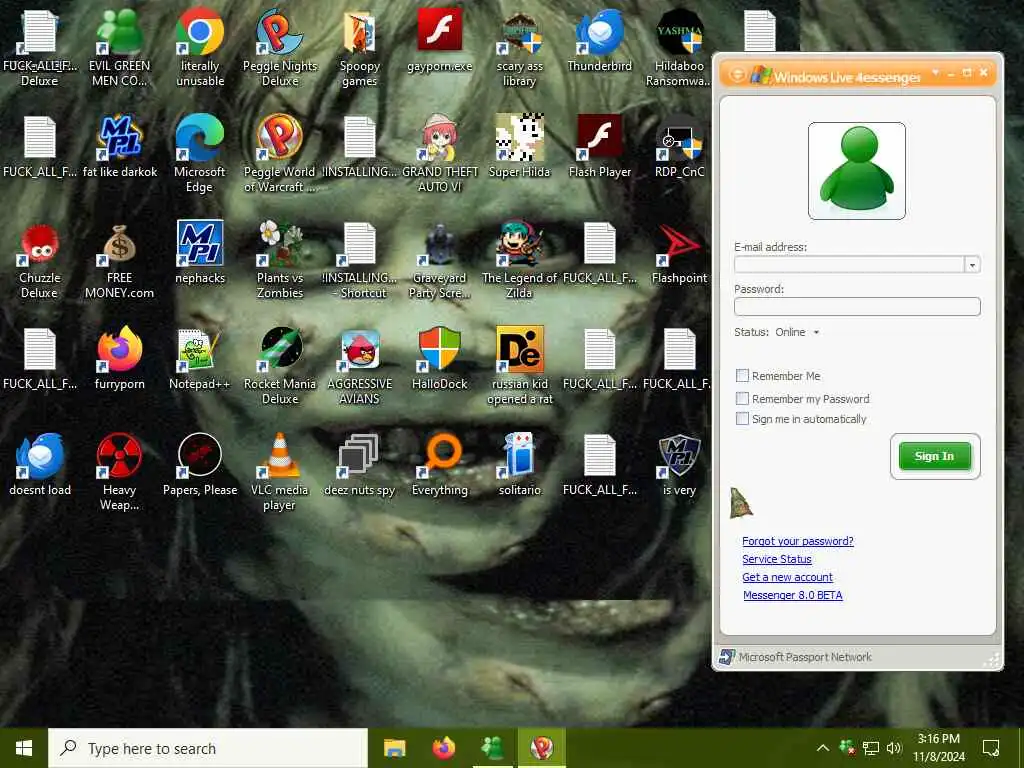Image resolution: width=1024 pixels, height=768 pixels.
Task: Open the Windows Start menu
Action: pyautogui.click(x=24, y=748)
